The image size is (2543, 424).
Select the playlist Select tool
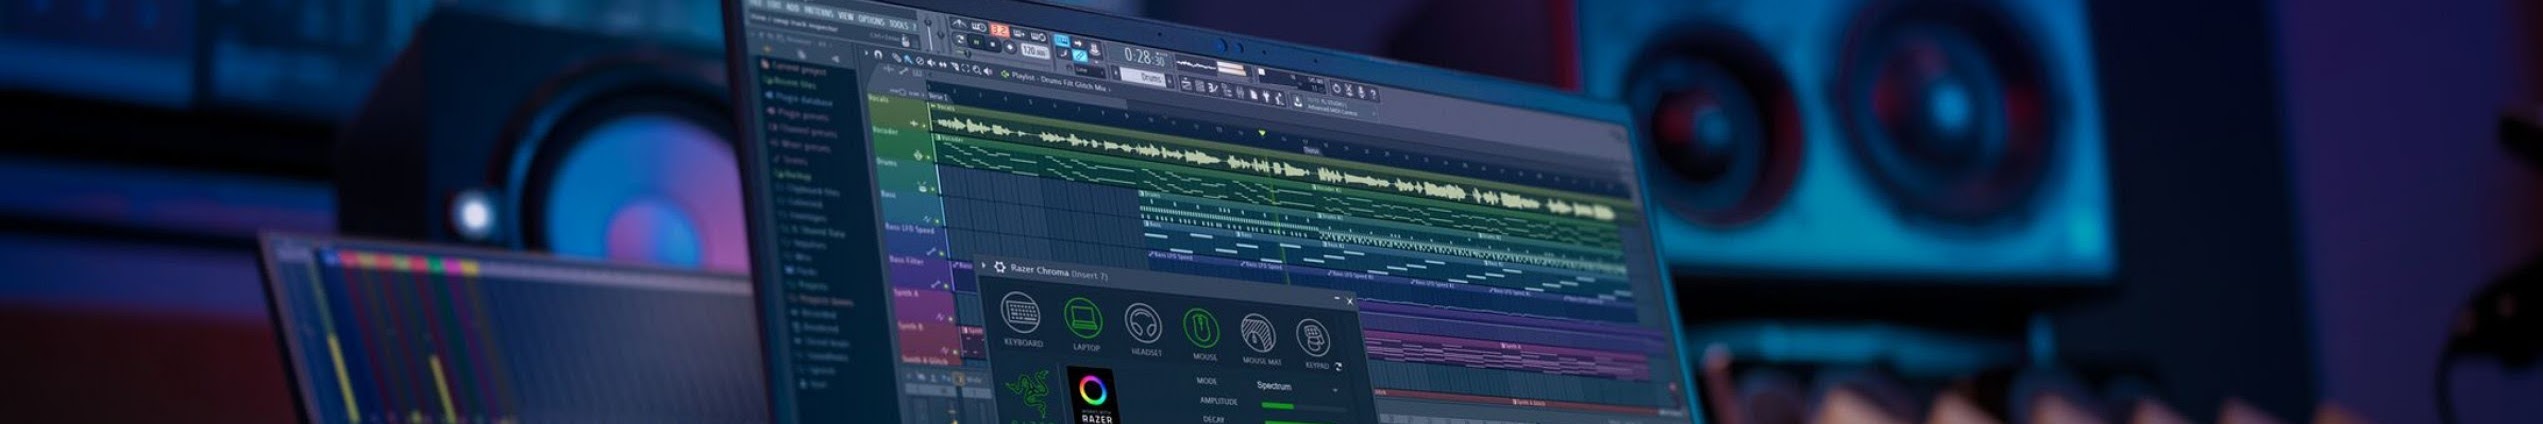(x=965, y=69)
